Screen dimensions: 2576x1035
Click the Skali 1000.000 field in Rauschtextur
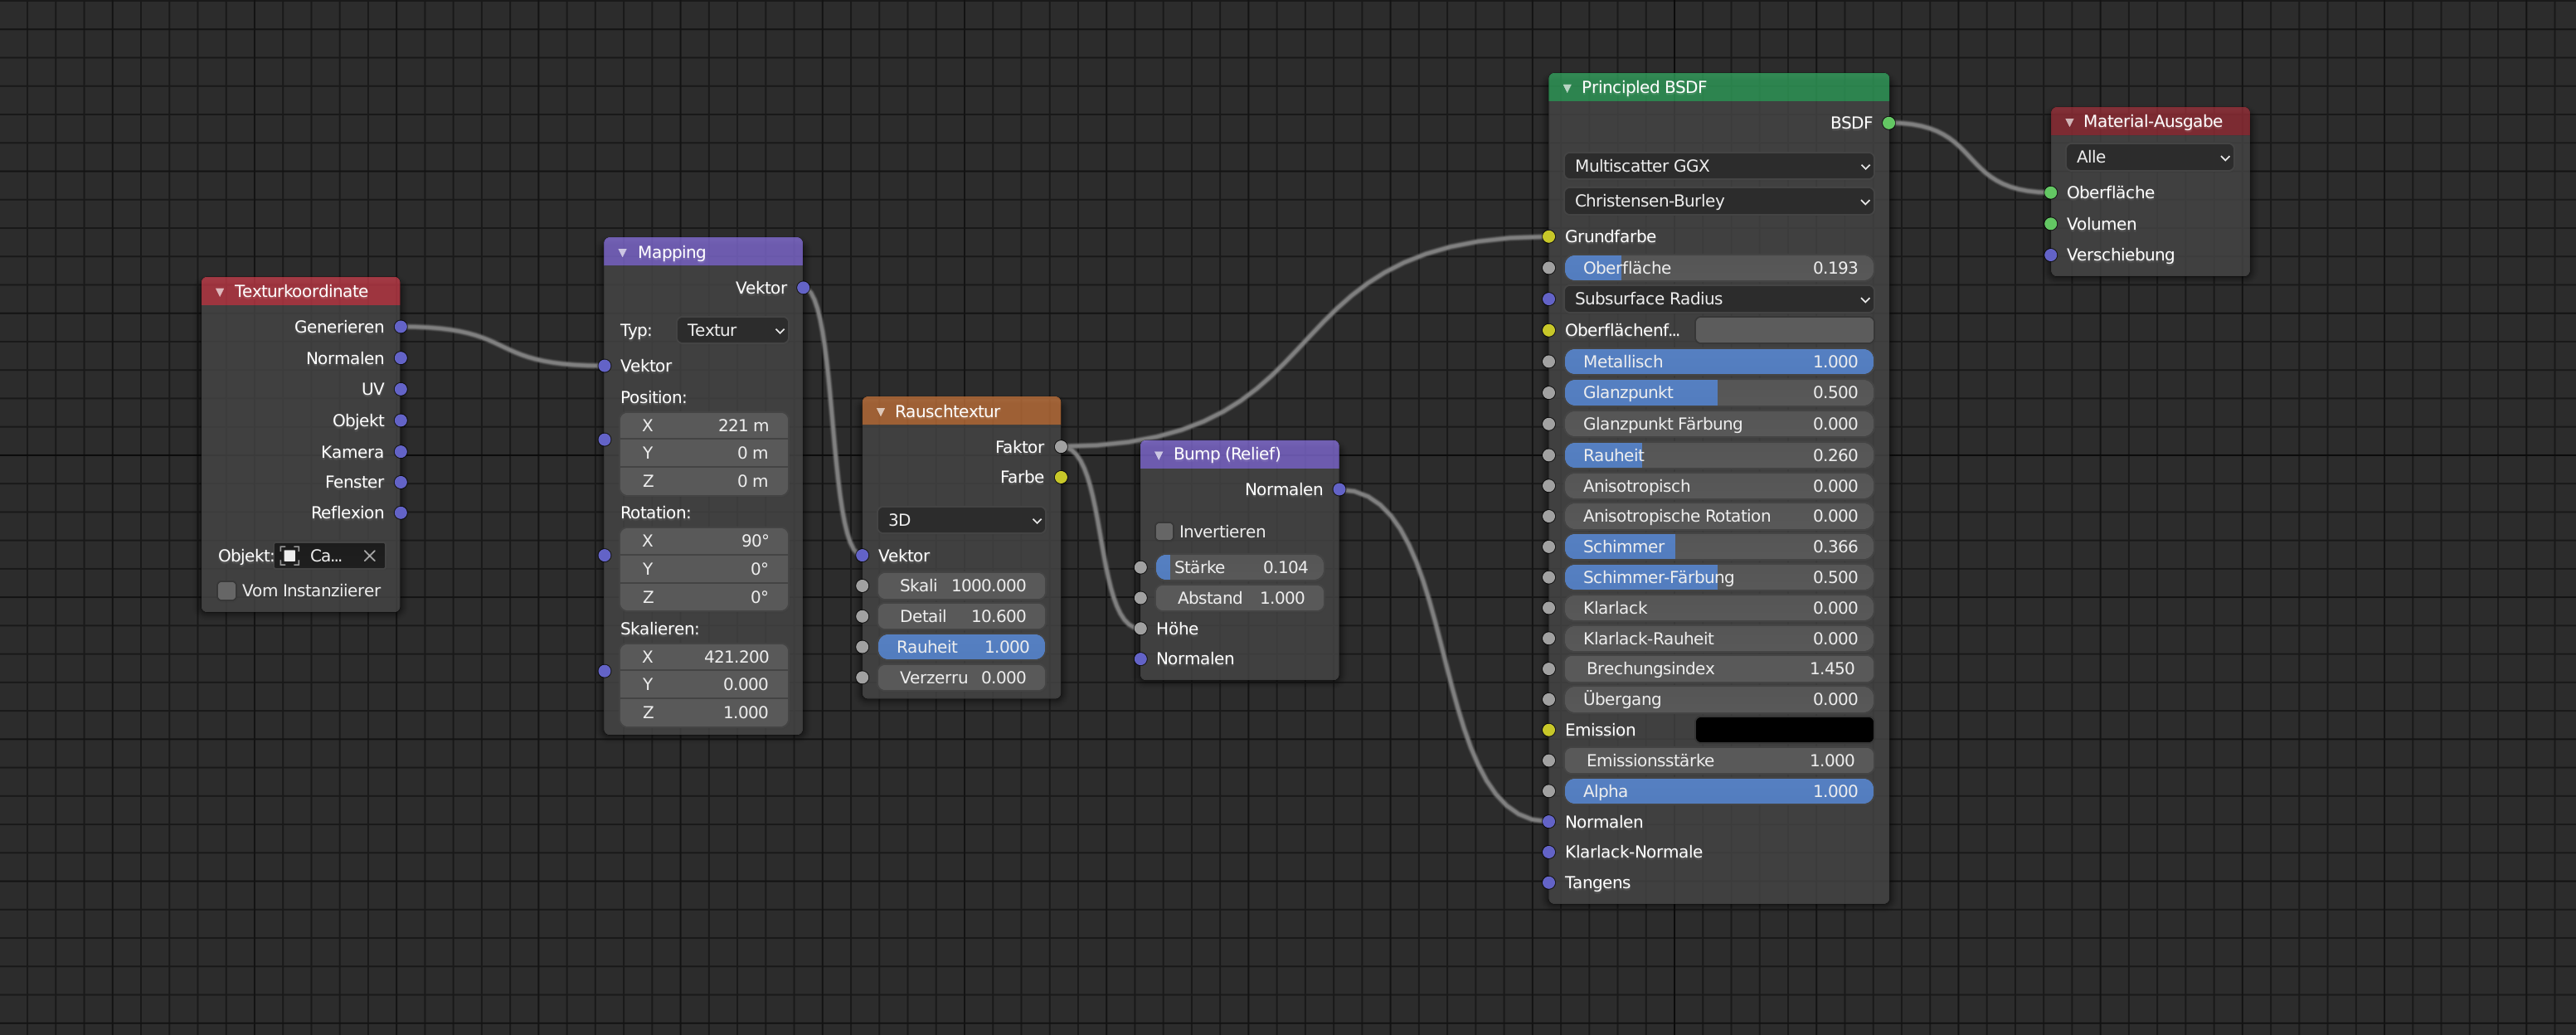[x=962, y=586]
